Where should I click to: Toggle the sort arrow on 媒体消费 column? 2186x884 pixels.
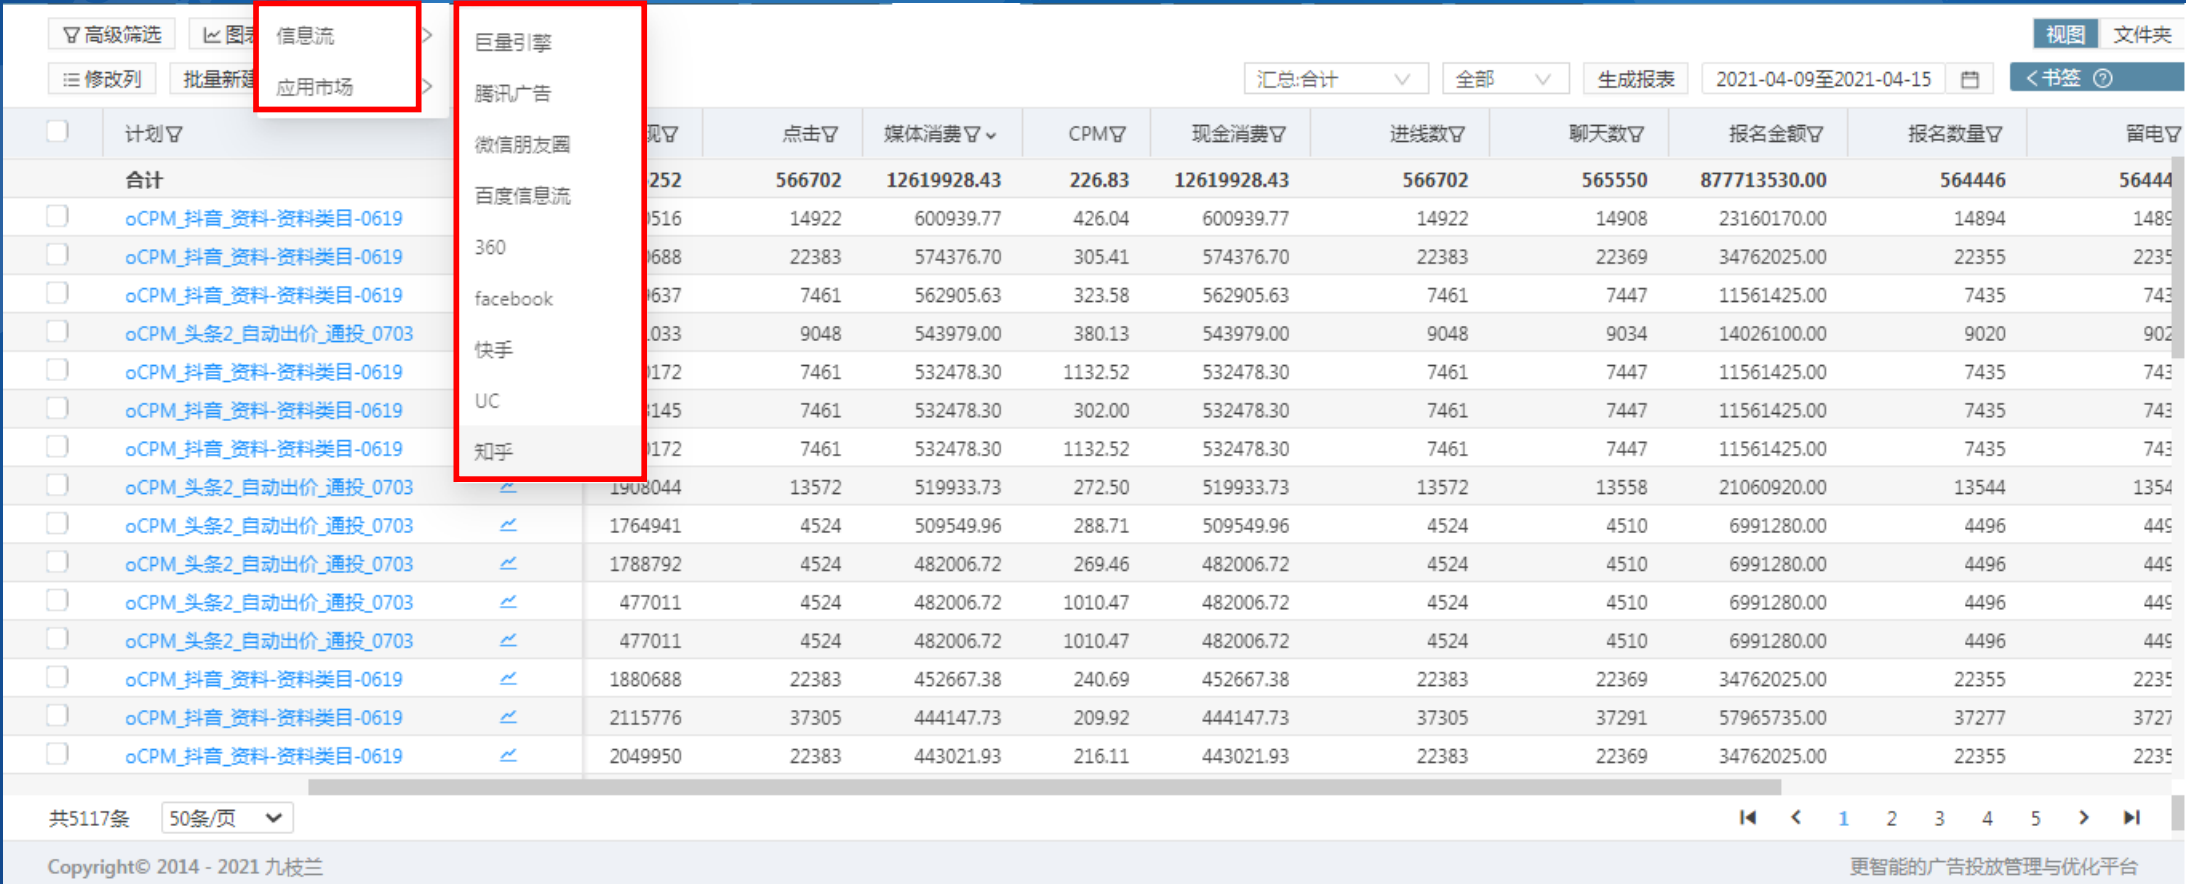tap(991, 135)
